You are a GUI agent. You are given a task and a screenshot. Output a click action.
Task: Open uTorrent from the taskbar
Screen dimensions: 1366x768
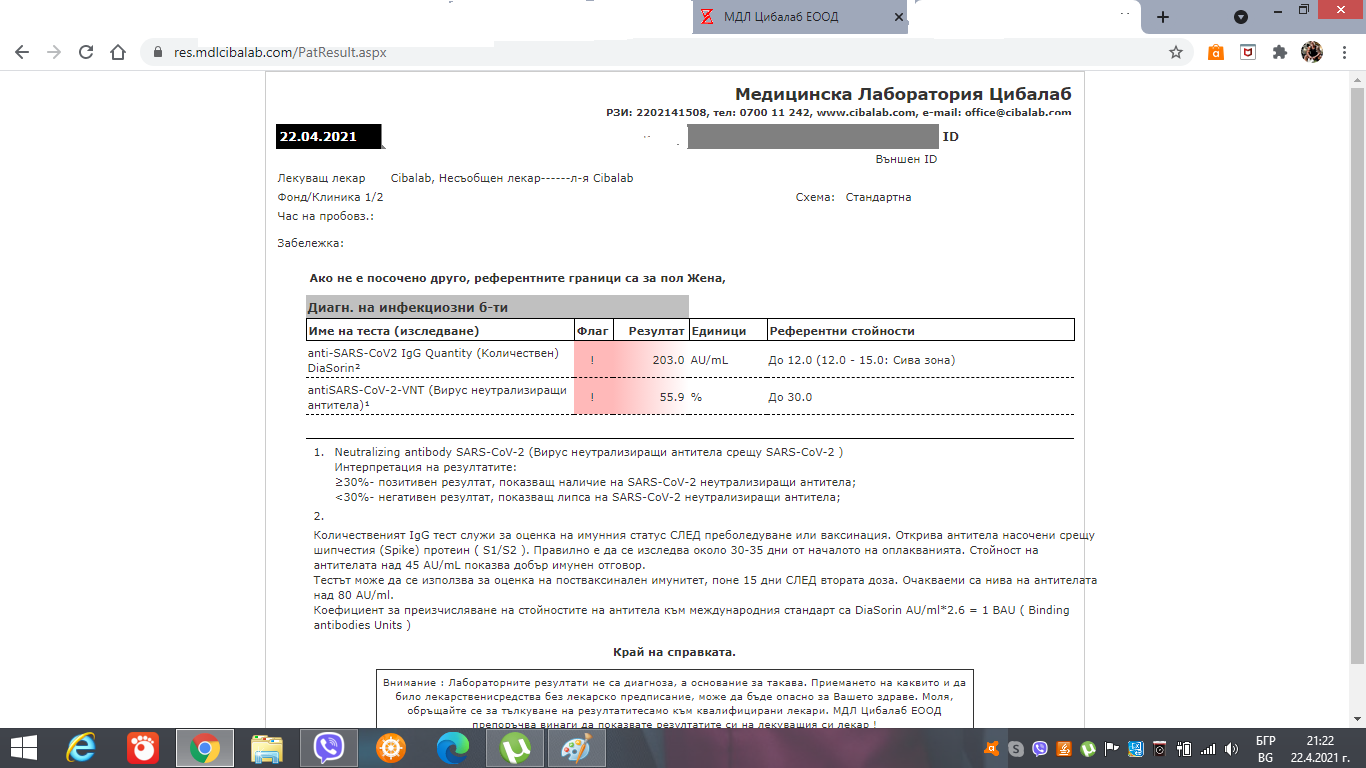click(x=515, y=747)
